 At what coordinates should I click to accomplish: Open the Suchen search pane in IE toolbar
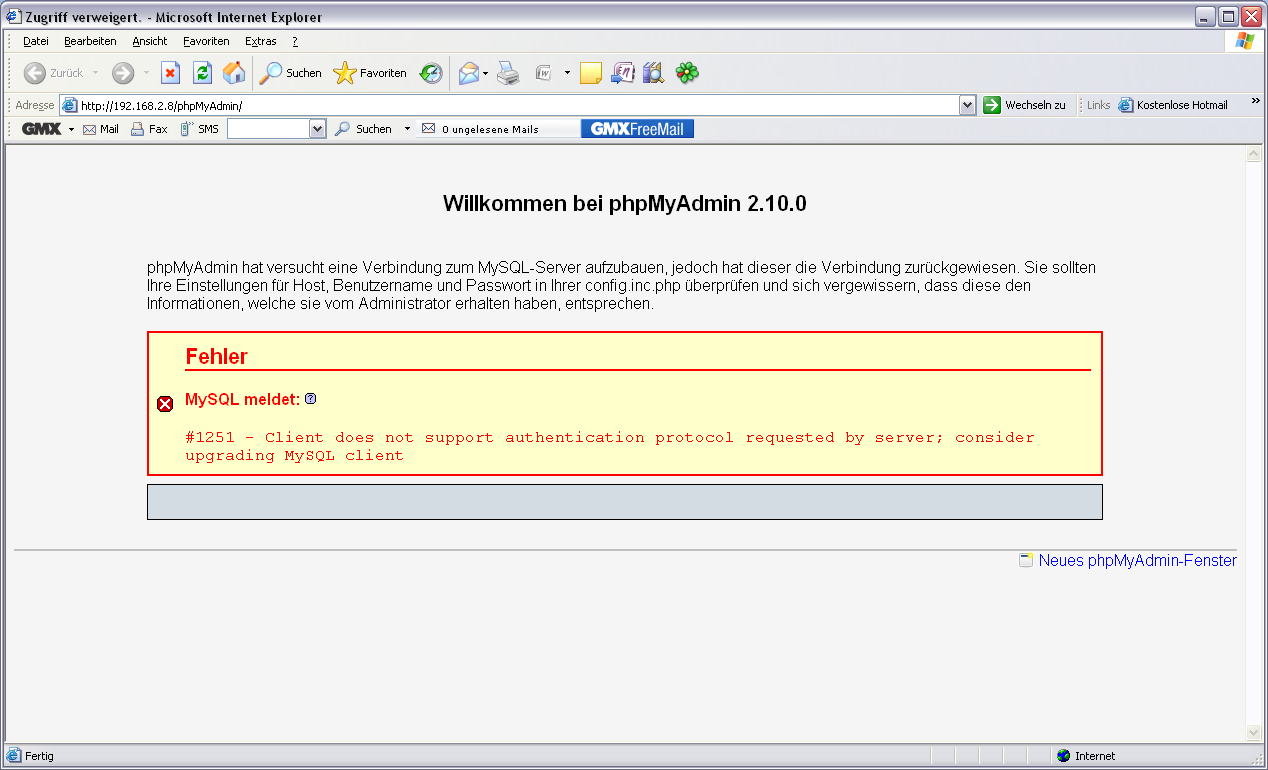[x=290, y=73]
